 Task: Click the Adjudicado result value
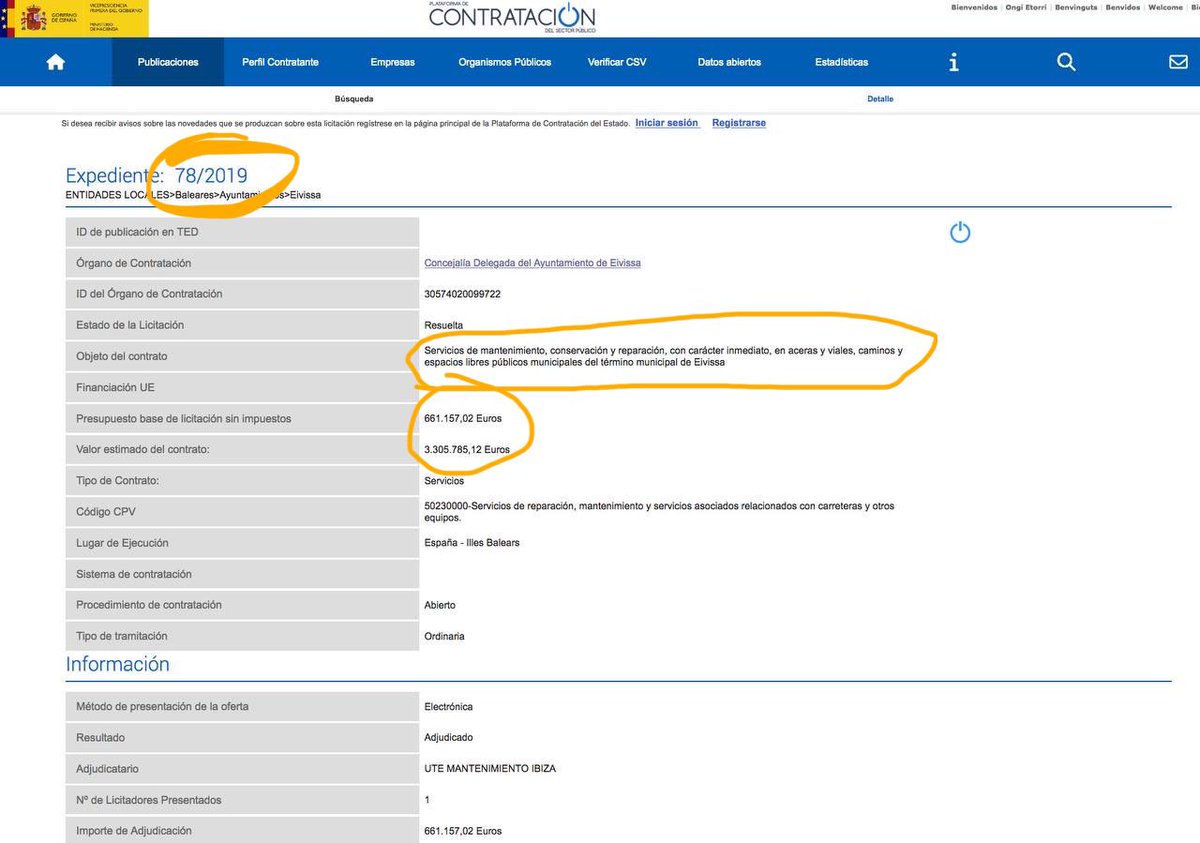(x=449, y=737)
